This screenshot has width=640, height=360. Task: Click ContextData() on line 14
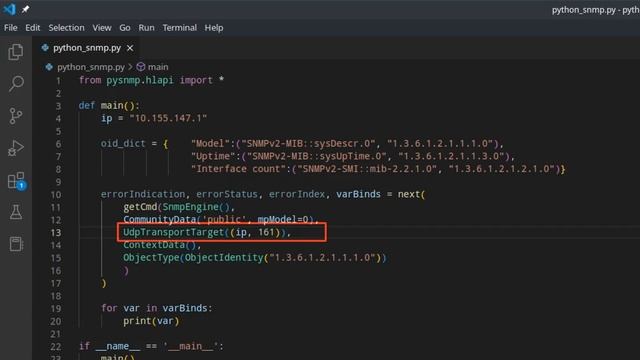tap(160, 245)
